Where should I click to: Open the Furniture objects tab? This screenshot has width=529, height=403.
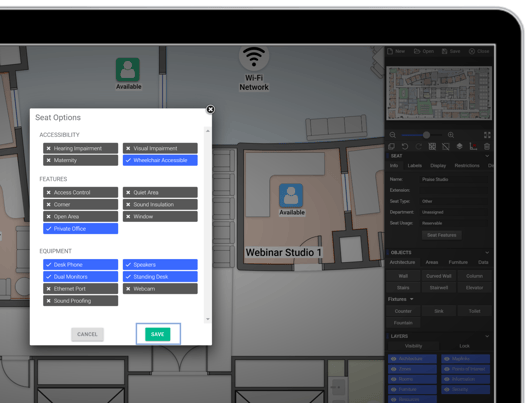tap(458, 262)
